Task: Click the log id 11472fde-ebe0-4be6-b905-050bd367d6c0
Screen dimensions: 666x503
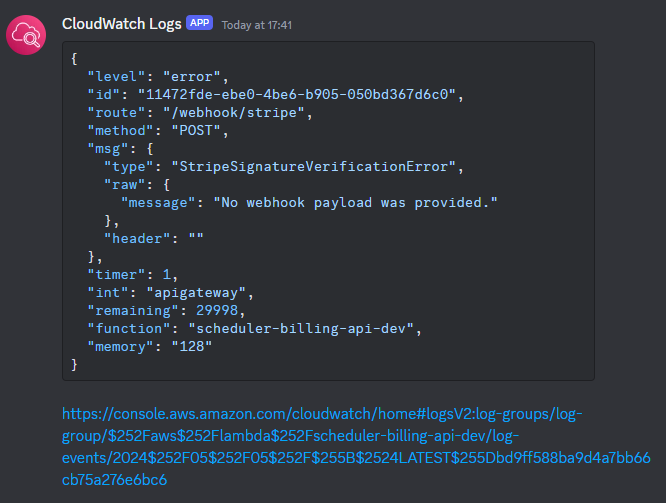Action: point(296,94)
